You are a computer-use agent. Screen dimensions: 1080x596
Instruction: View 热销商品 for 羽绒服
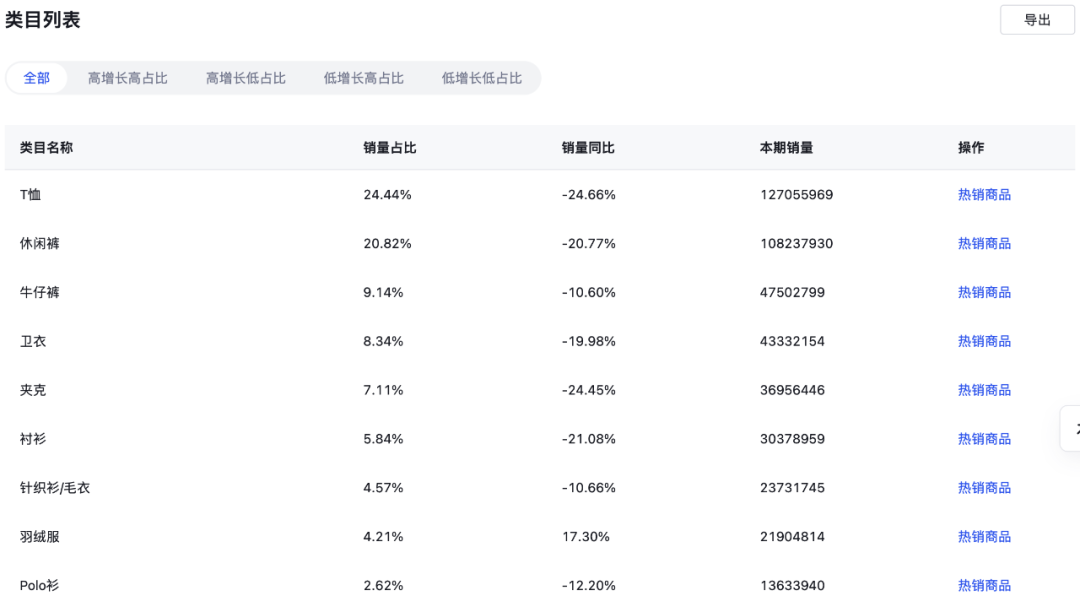(x=984, y=537)
